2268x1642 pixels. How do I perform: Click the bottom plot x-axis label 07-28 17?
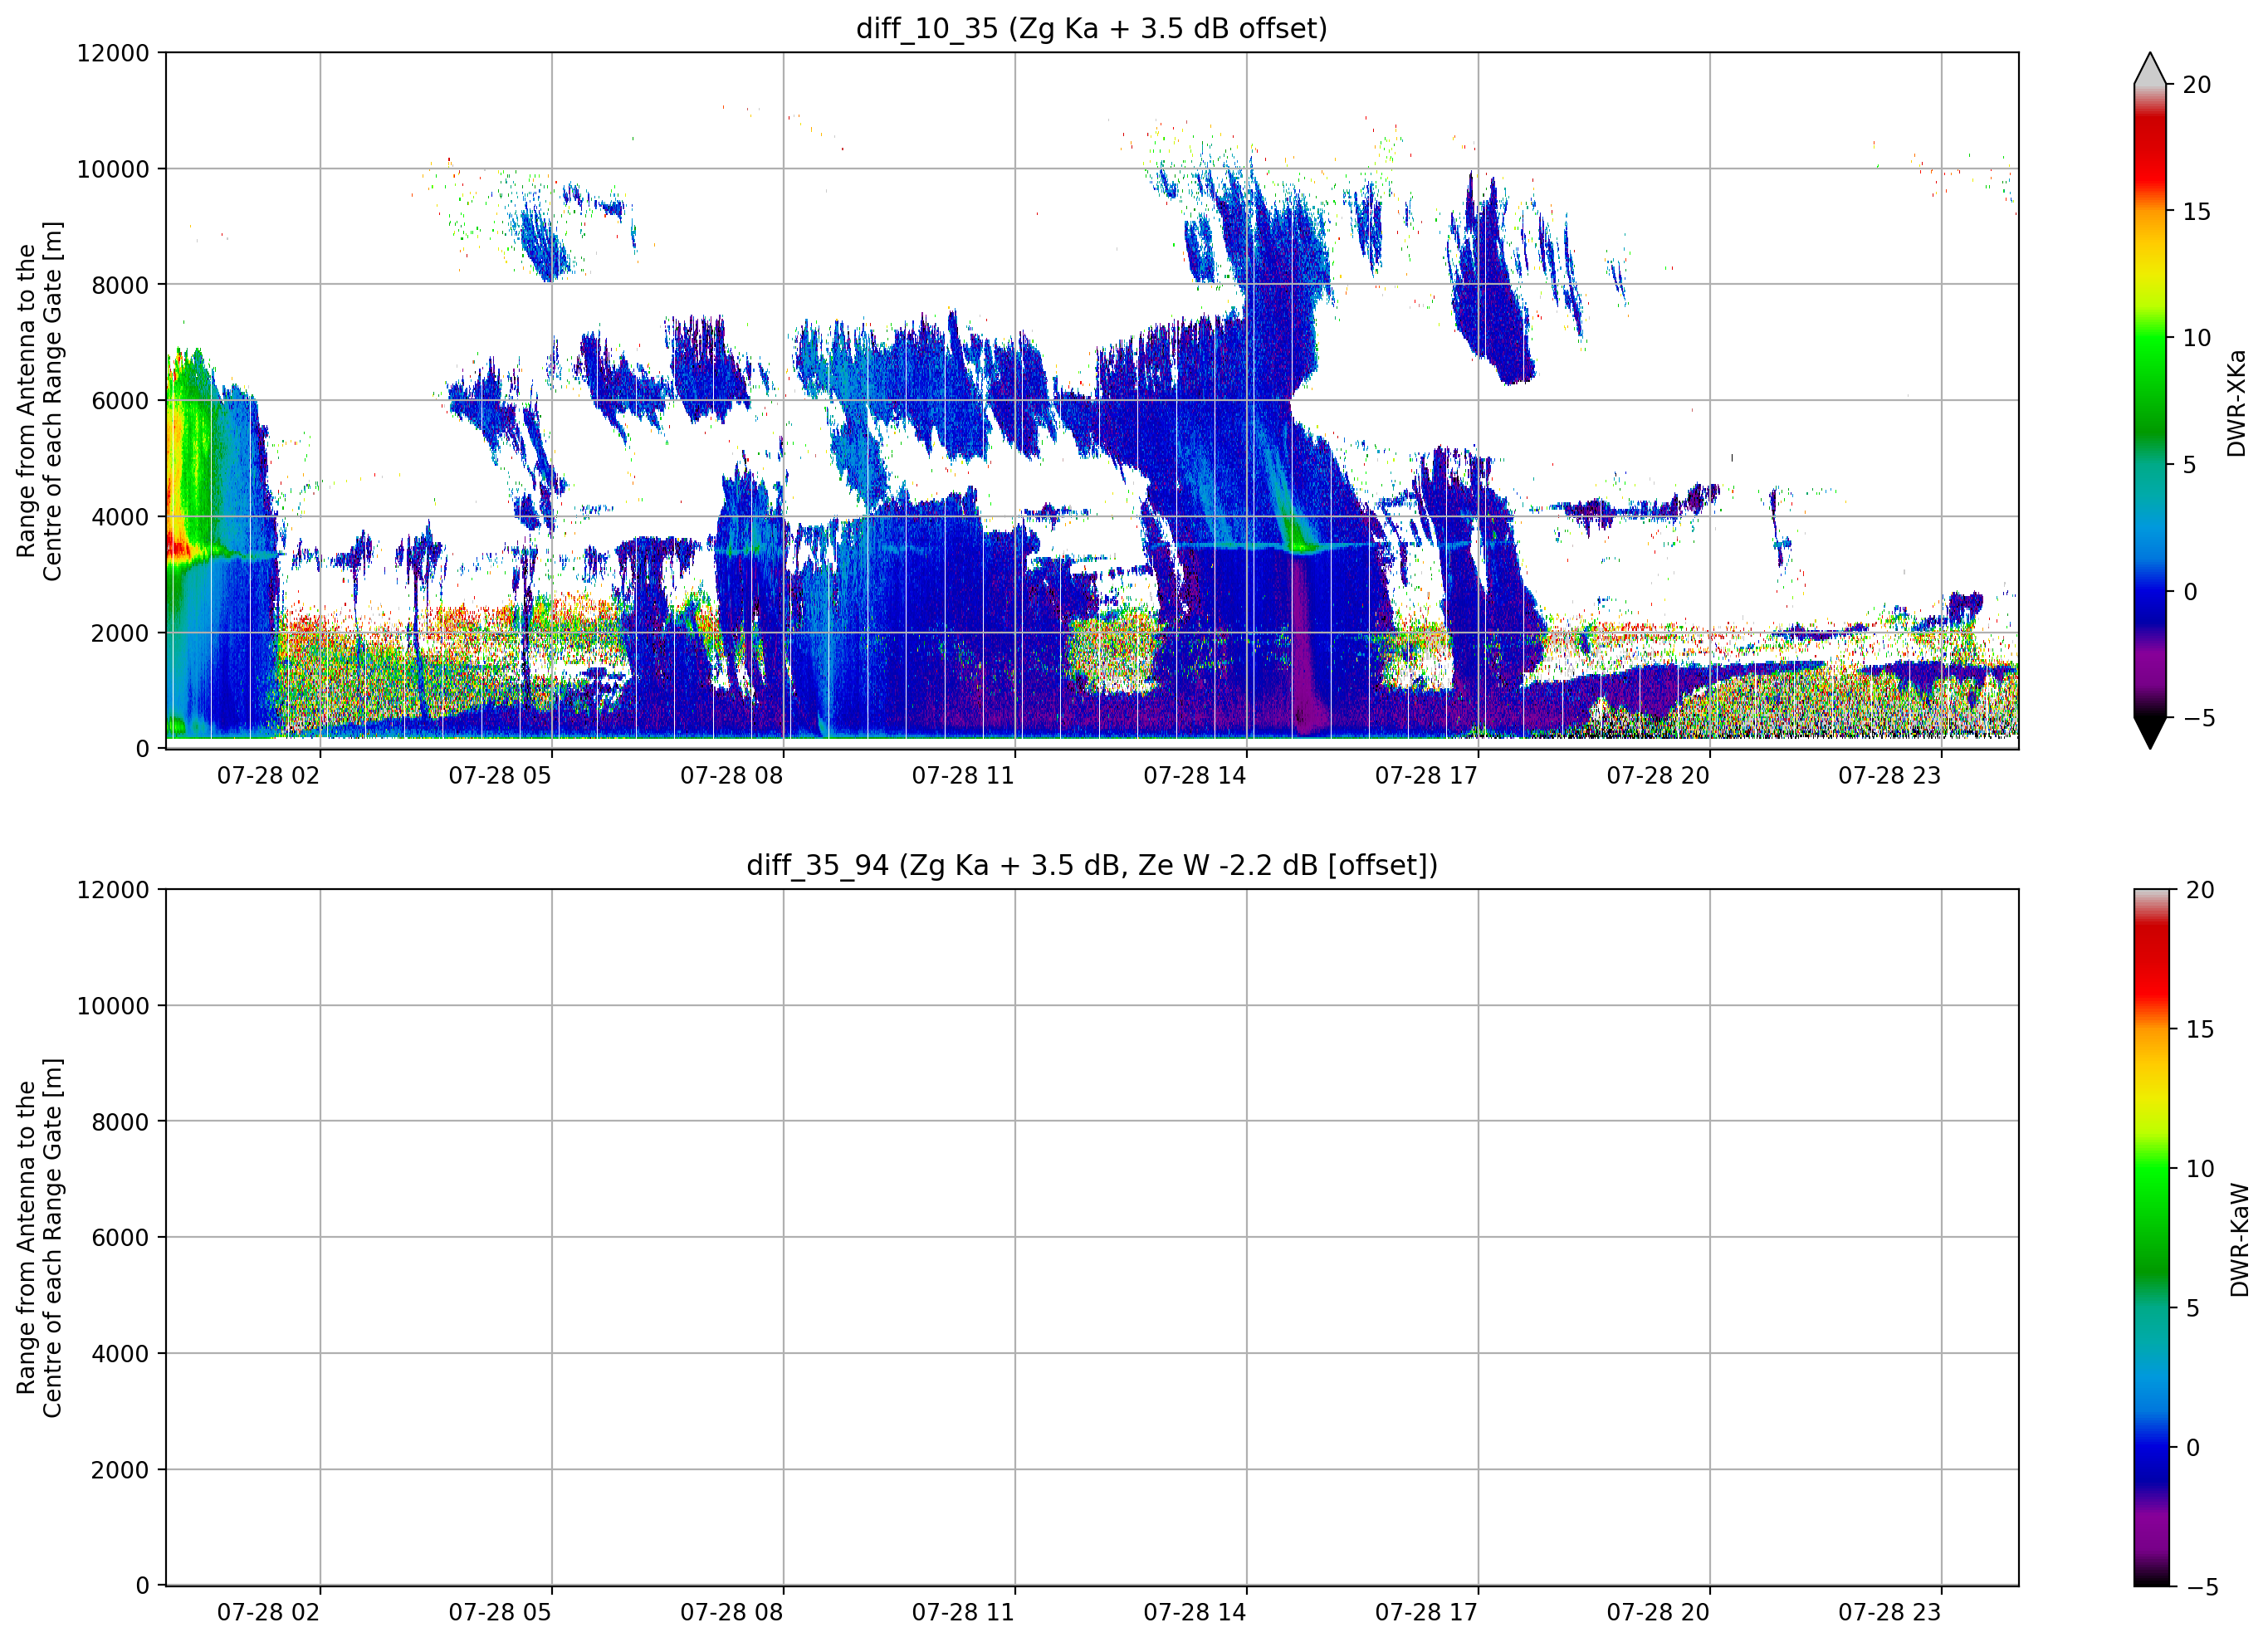coord(1427,1612)
